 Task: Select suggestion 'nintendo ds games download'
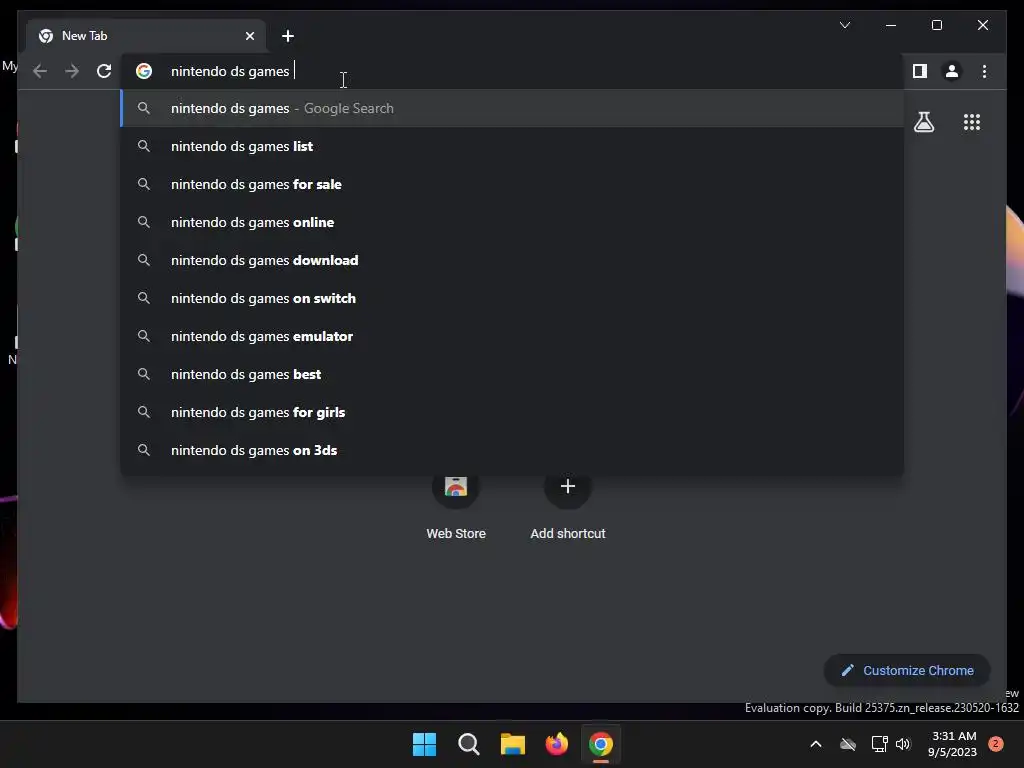512,260
